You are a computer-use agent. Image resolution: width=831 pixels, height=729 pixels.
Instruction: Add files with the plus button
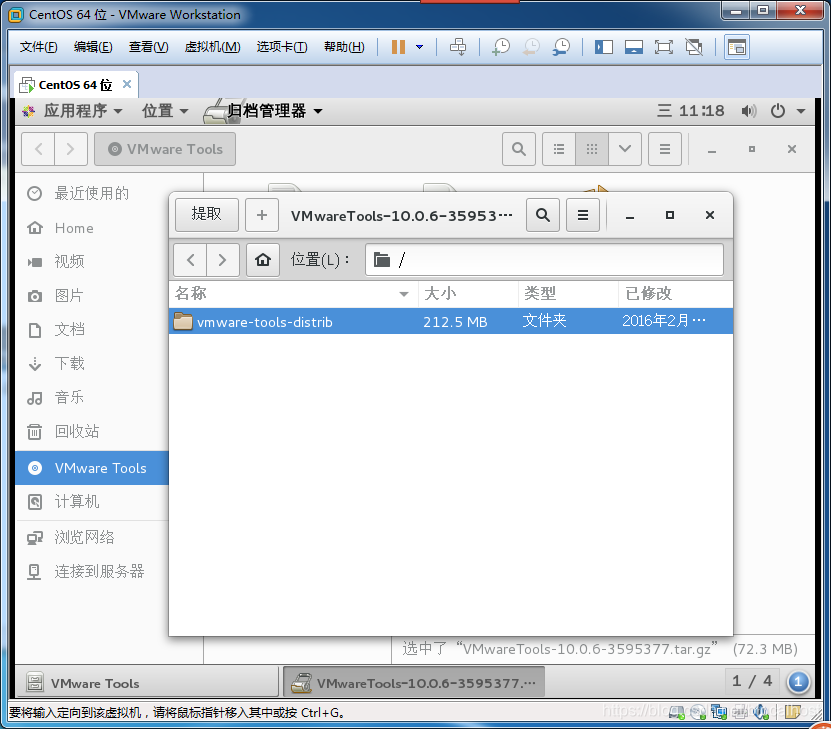pos(262,215)
